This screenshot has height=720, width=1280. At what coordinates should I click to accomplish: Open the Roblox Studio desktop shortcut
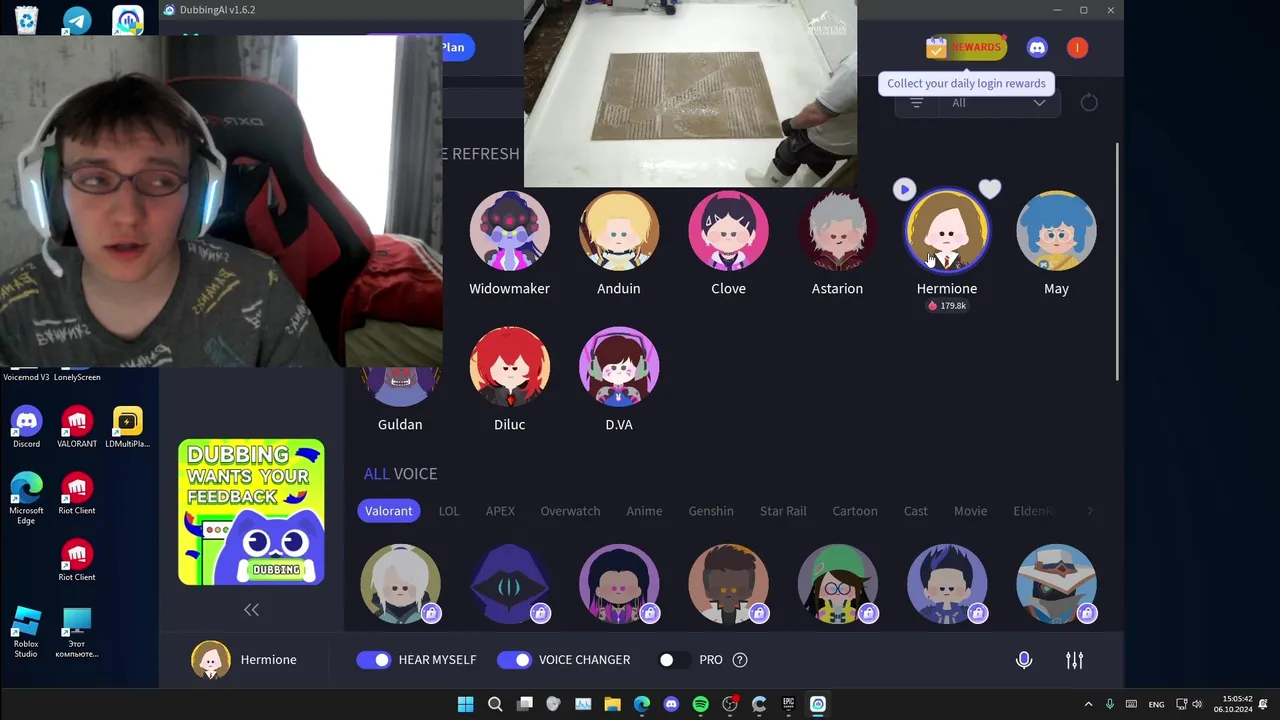pyautogui.click(x=26, y=632)
